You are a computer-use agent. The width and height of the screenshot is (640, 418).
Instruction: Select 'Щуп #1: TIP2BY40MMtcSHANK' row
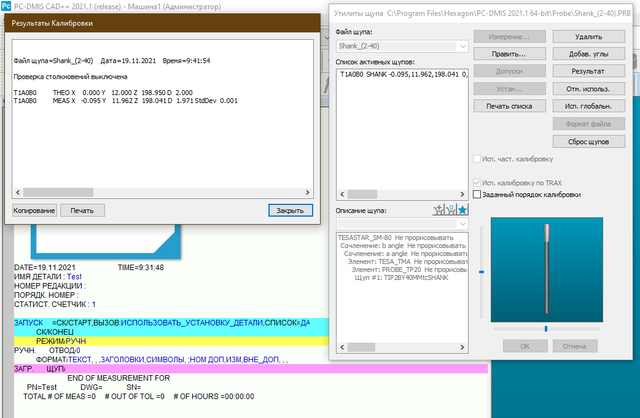[x=402, y=278]
